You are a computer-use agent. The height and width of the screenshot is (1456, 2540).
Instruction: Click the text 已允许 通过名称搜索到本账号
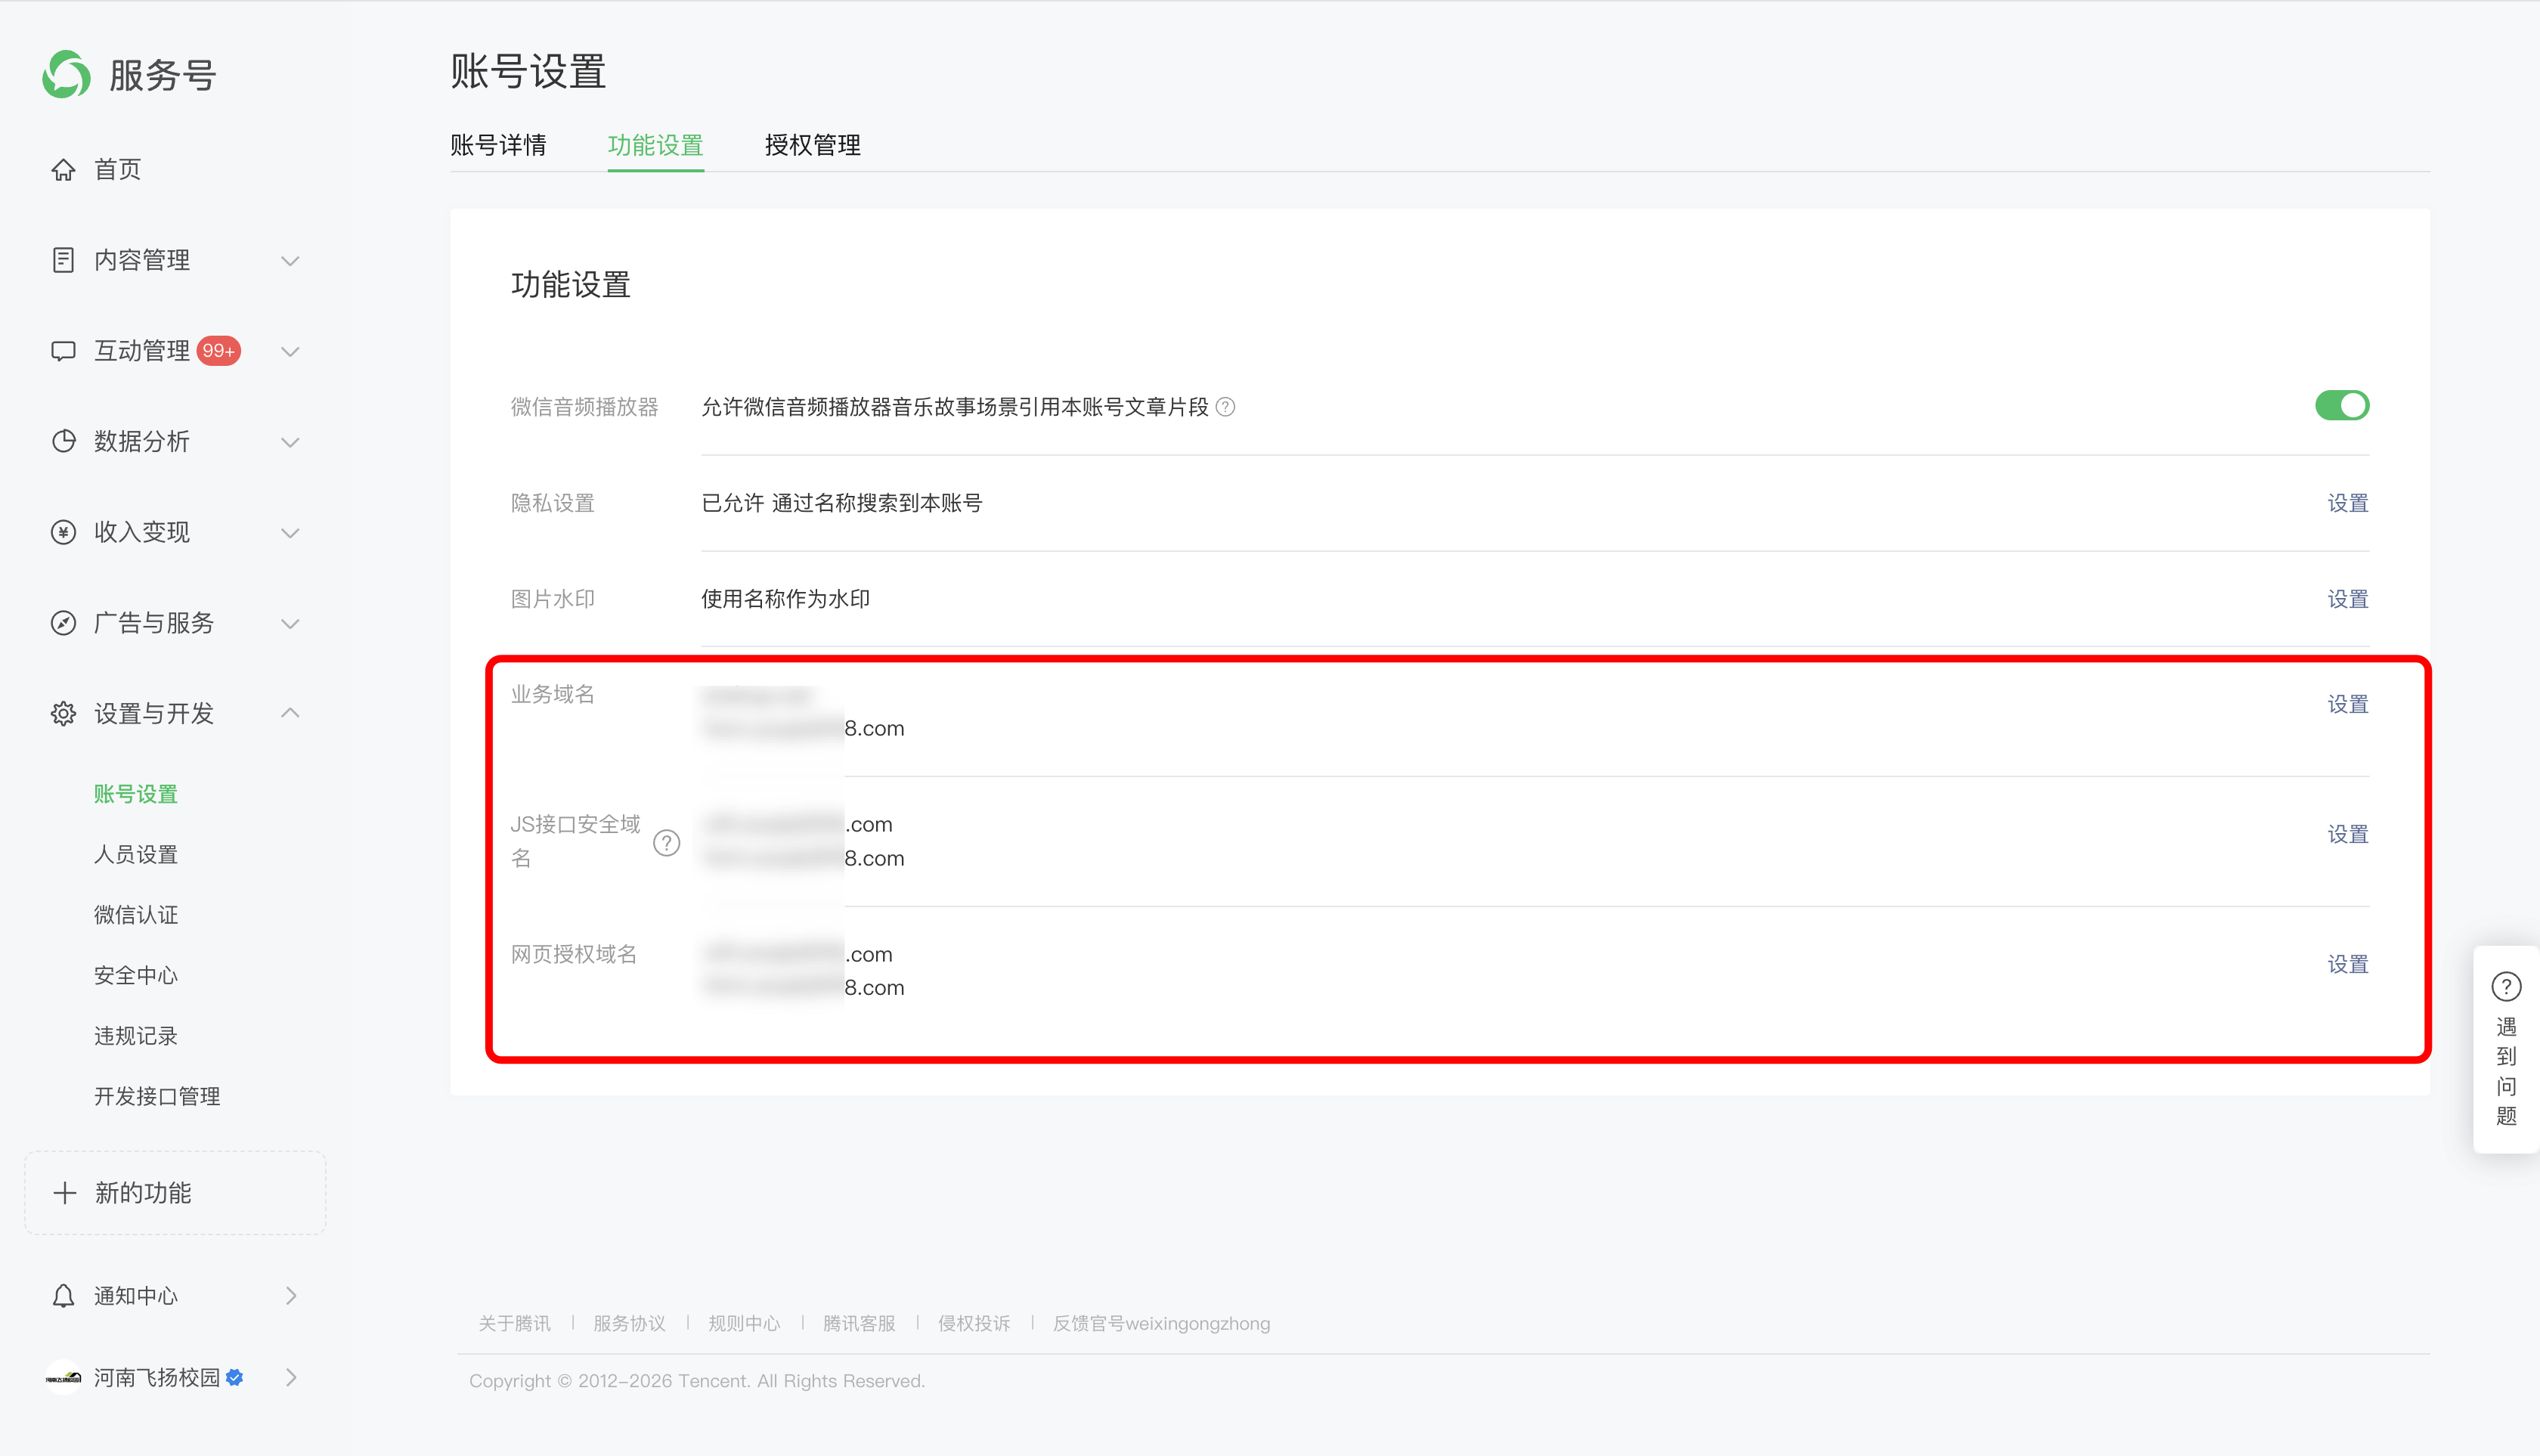tap(842, 503)
